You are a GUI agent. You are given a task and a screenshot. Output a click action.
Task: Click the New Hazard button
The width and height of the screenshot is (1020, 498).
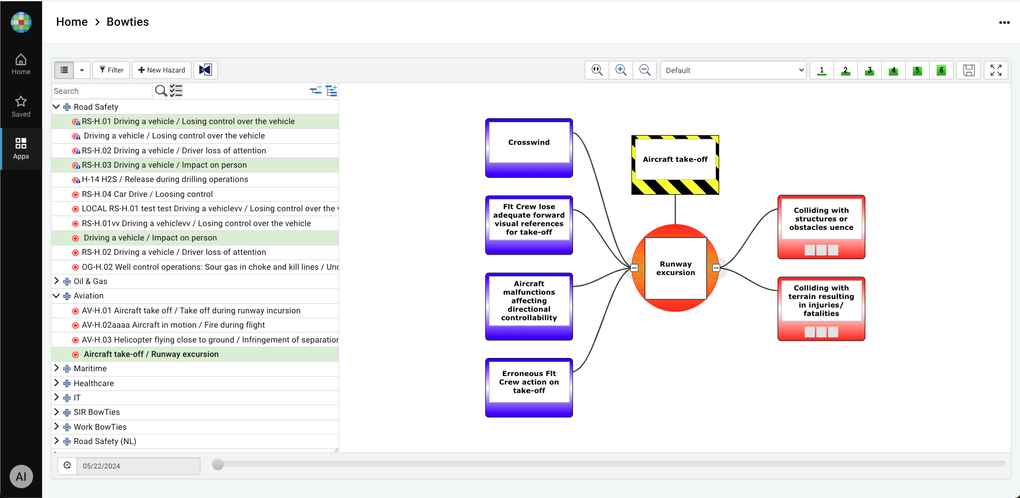(x=161, y=70)
